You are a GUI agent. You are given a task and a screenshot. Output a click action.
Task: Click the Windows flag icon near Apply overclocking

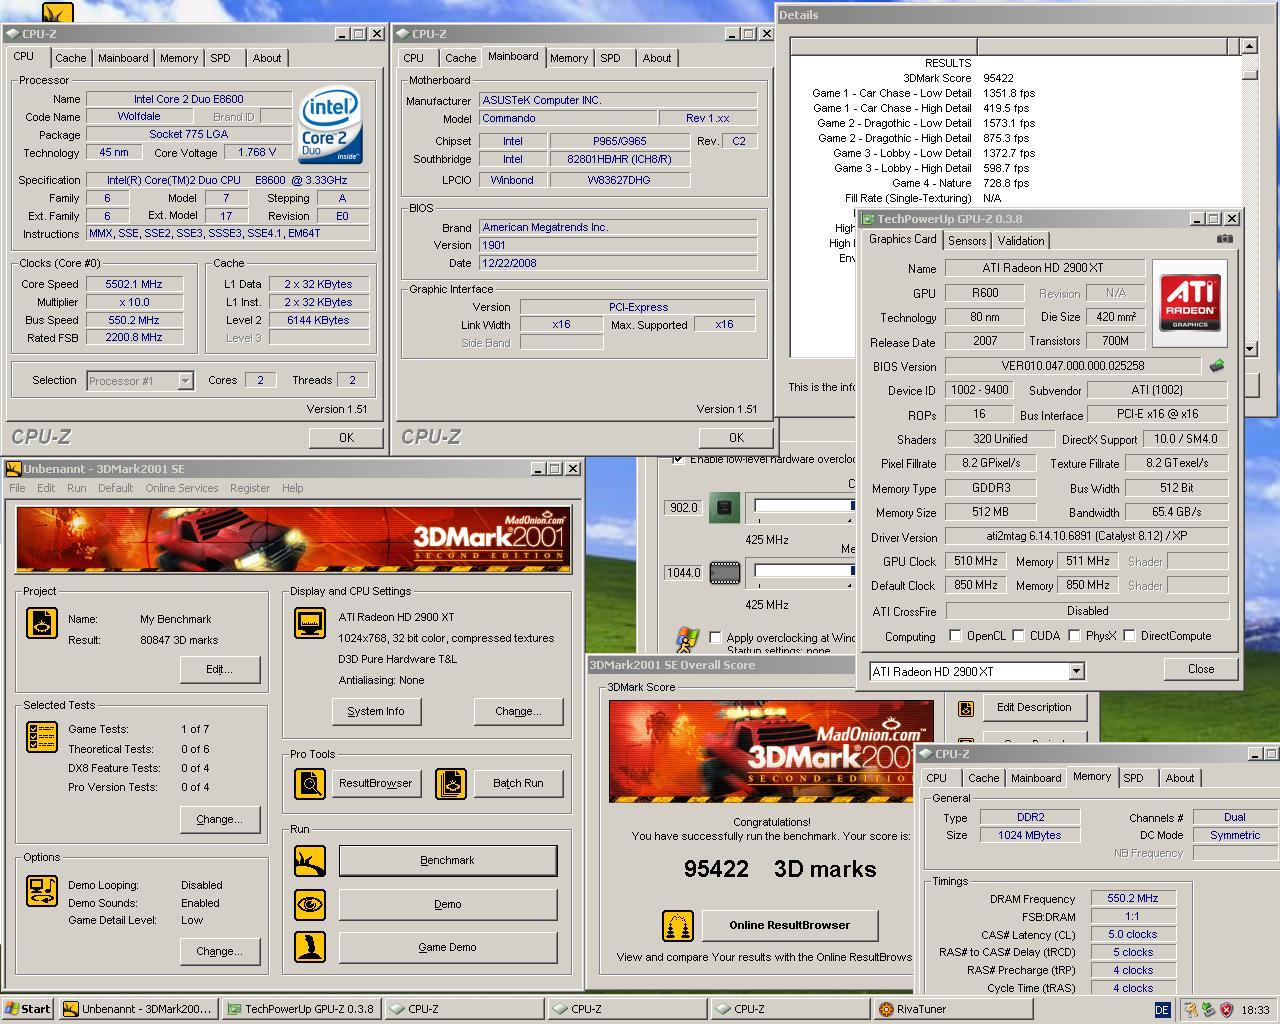tap(687, 640)
